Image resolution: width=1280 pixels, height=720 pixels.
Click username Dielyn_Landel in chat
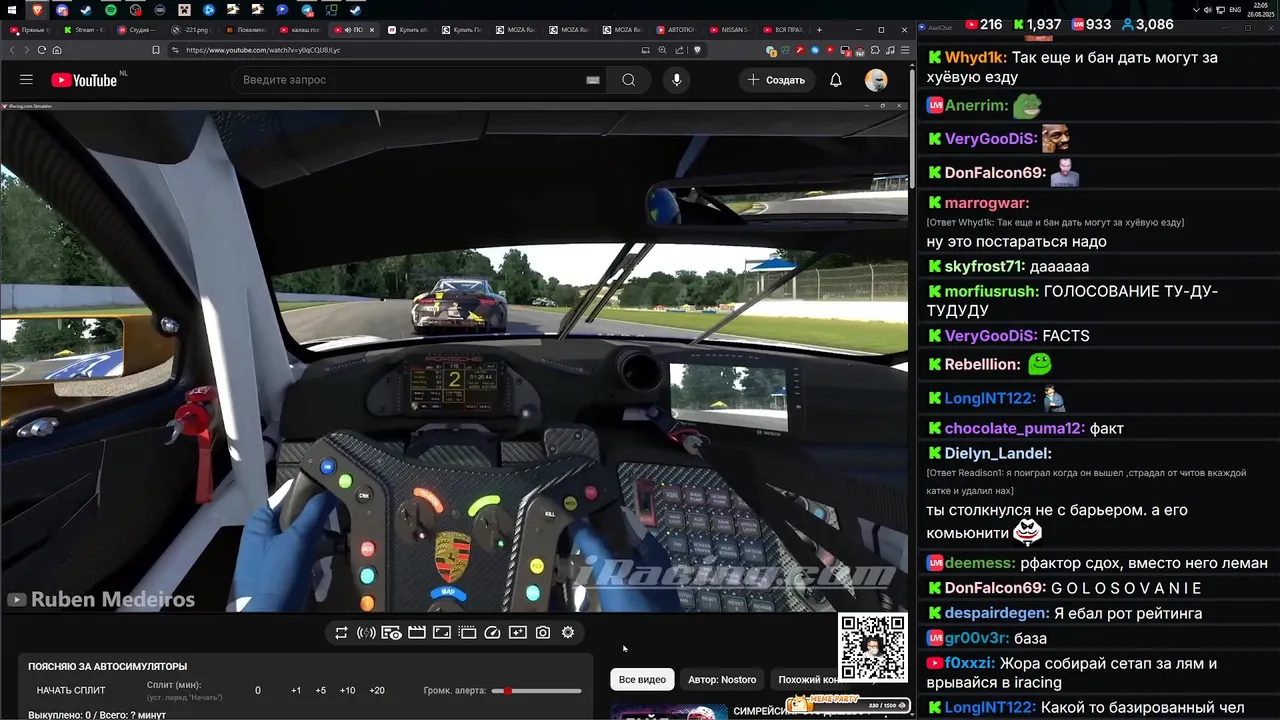[x=998, y=453]
